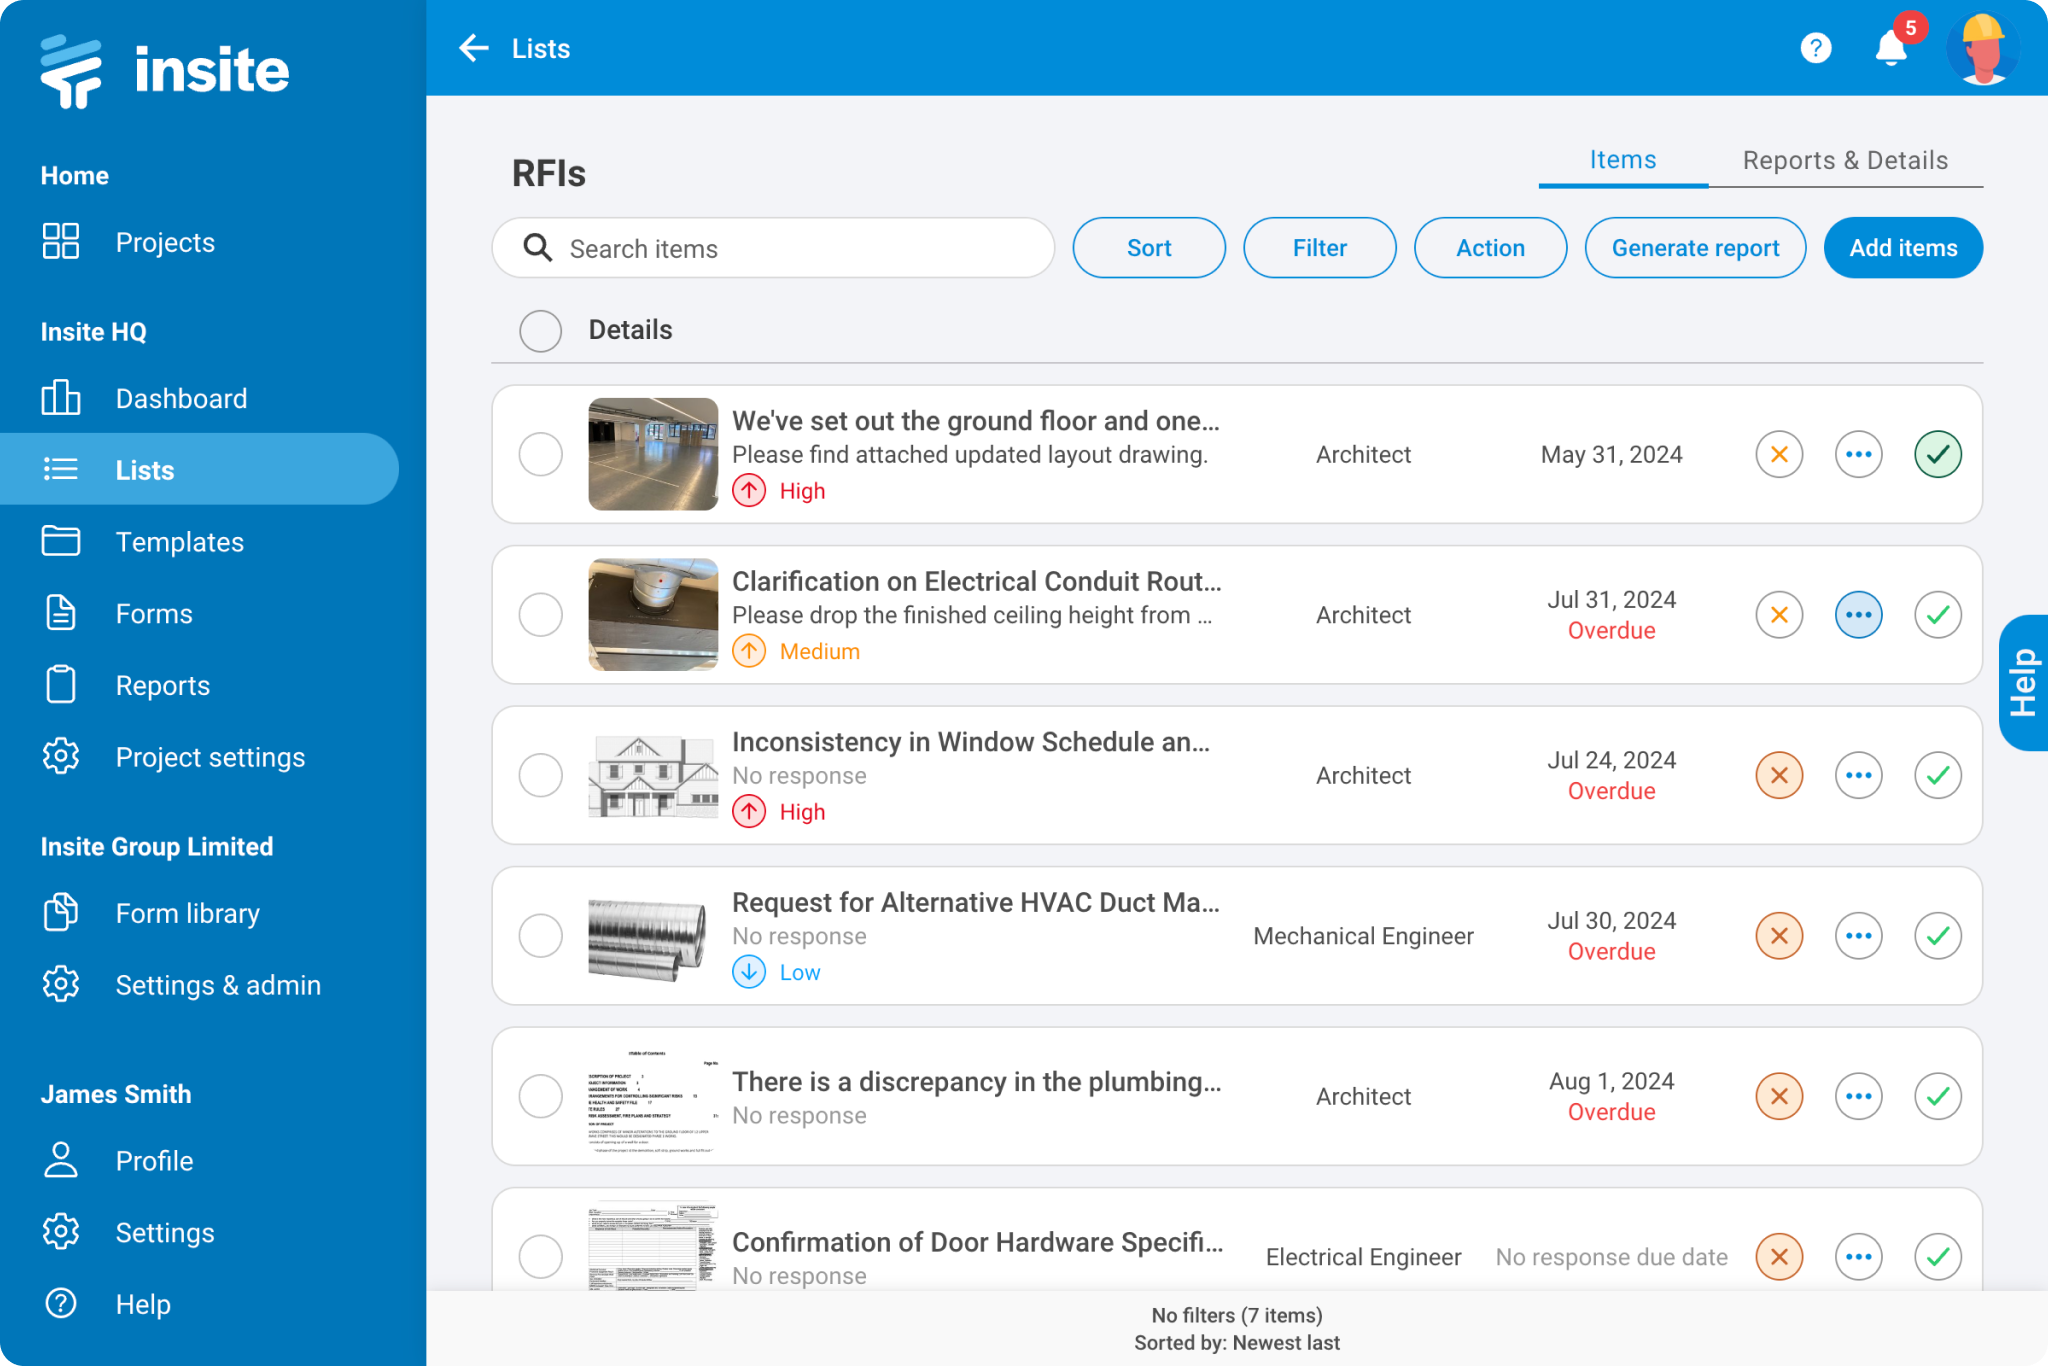Switch to the Items tab
2048x1366 pixels.
pos(1622,159)
